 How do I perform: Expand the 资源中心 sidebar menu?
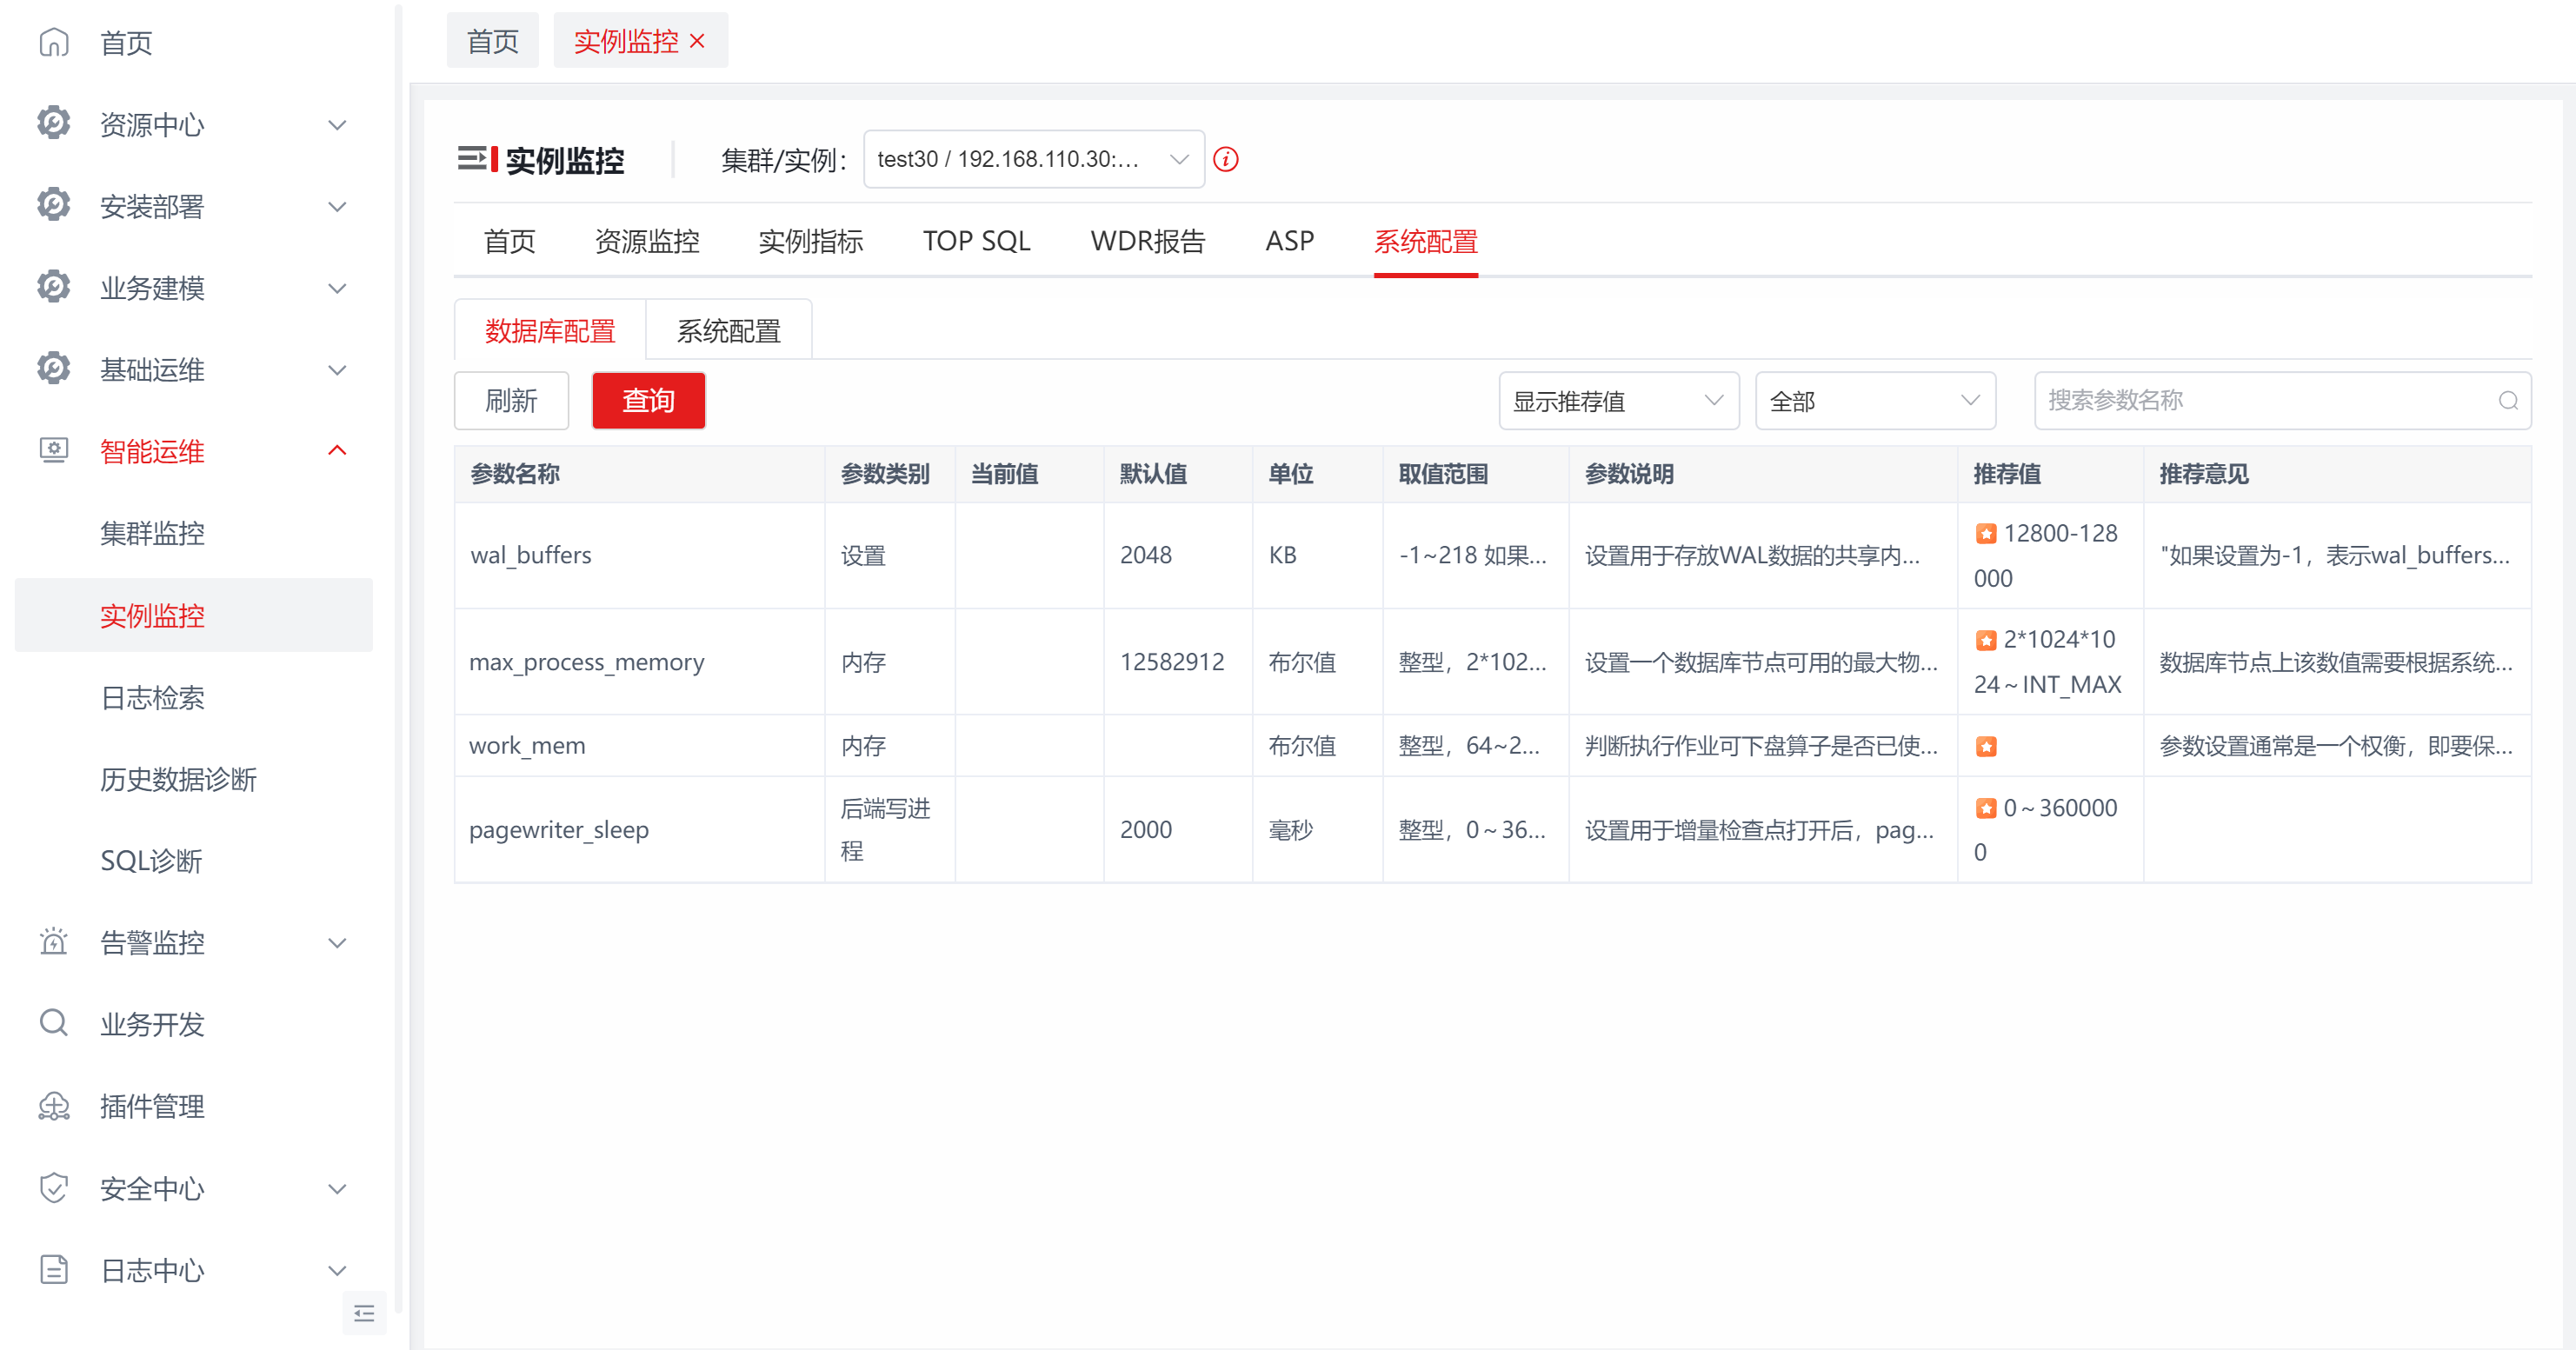pyautogui.click(x=337, y=125)
